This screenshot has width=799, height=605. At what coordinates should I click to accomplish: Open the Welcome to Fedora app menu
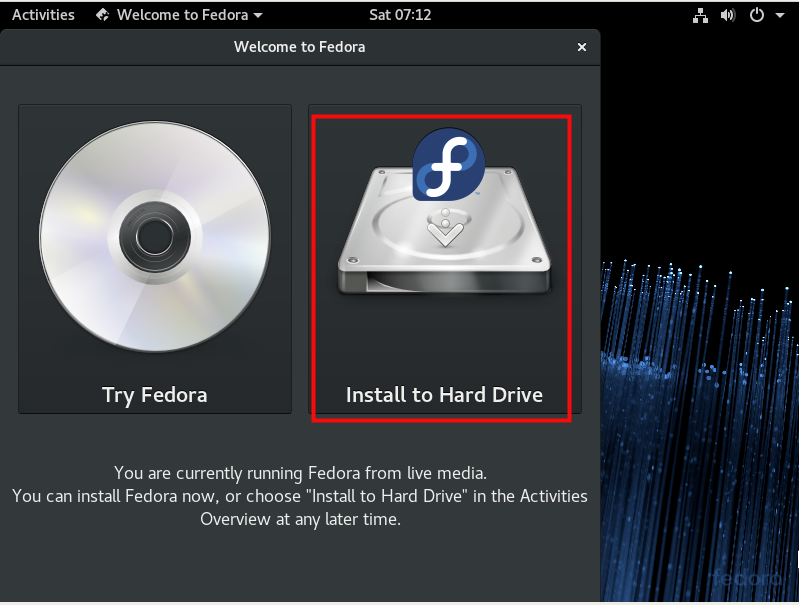pyautogui.click(x=179, y=15)
